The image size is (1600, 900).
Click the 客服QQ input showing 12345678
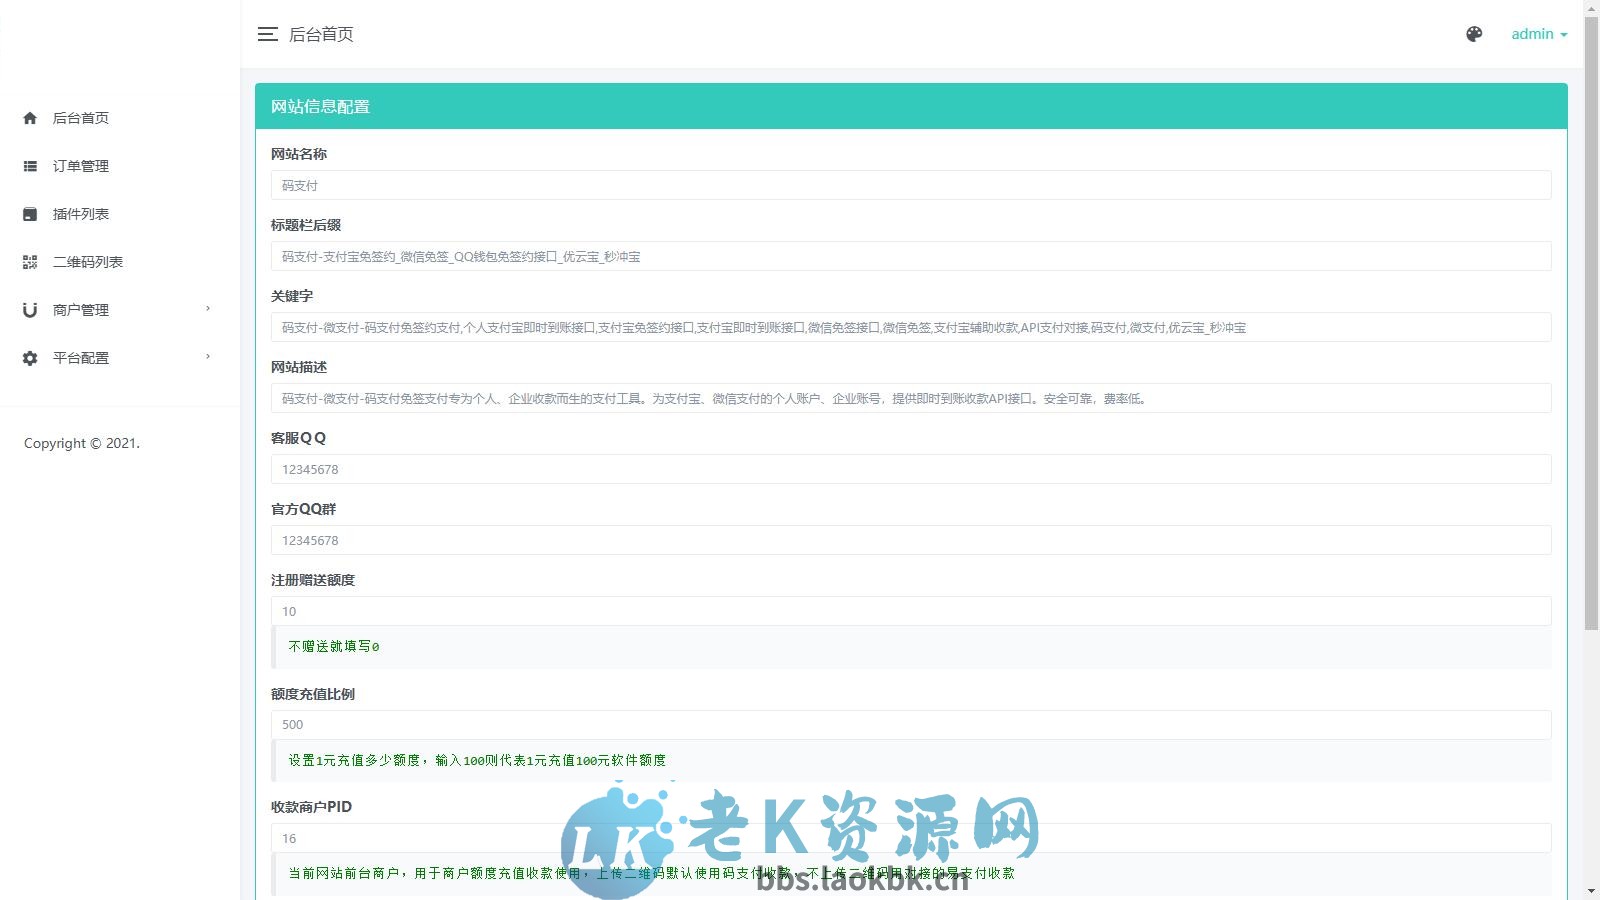[x=911, y=469]
